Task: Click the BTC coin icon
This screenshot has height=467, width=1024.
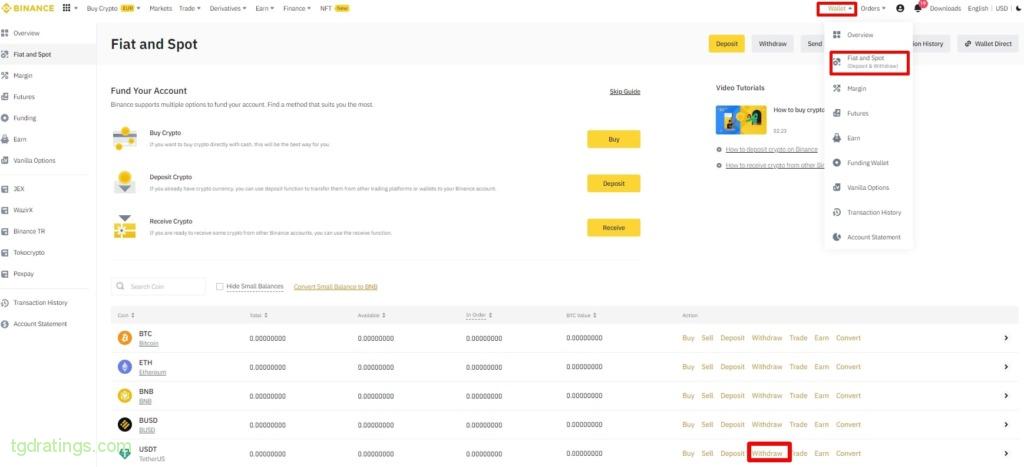Action: (124, 338)
